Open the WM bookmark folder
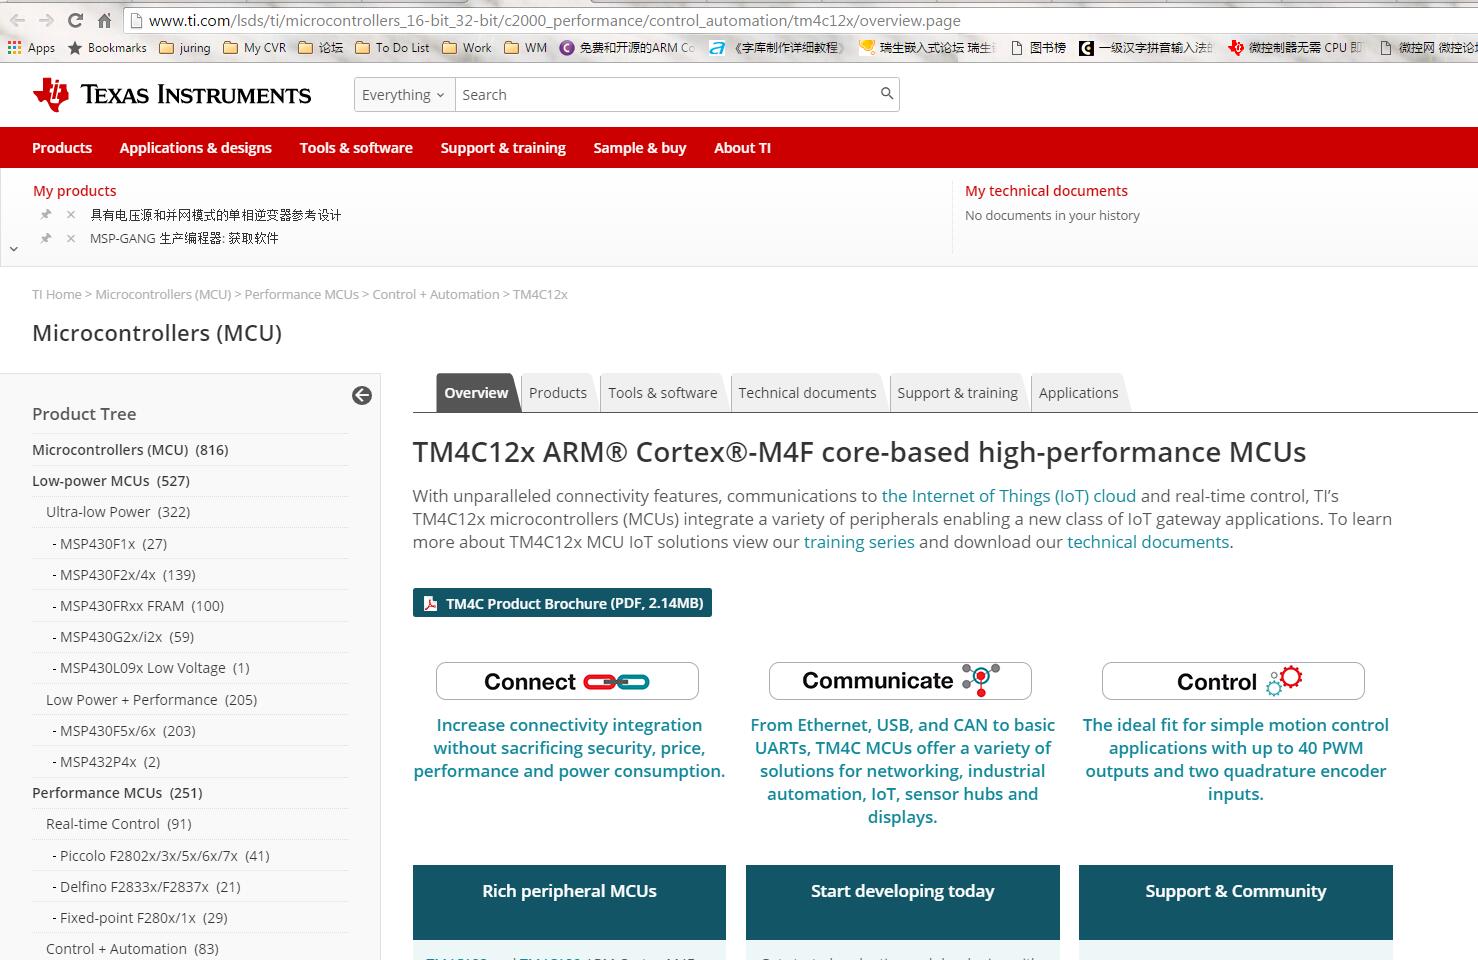 (x=526, y=47)
